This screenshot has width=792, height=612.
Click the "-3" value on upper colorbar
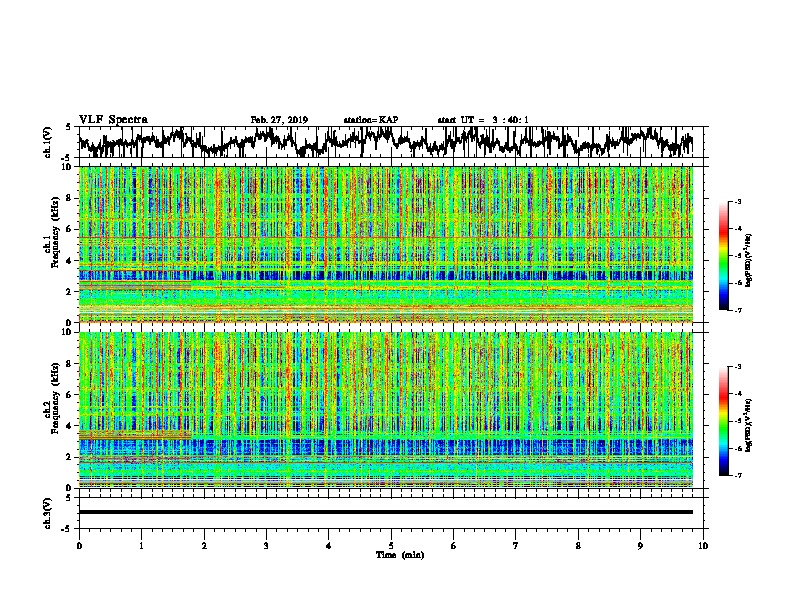(738, 202)
